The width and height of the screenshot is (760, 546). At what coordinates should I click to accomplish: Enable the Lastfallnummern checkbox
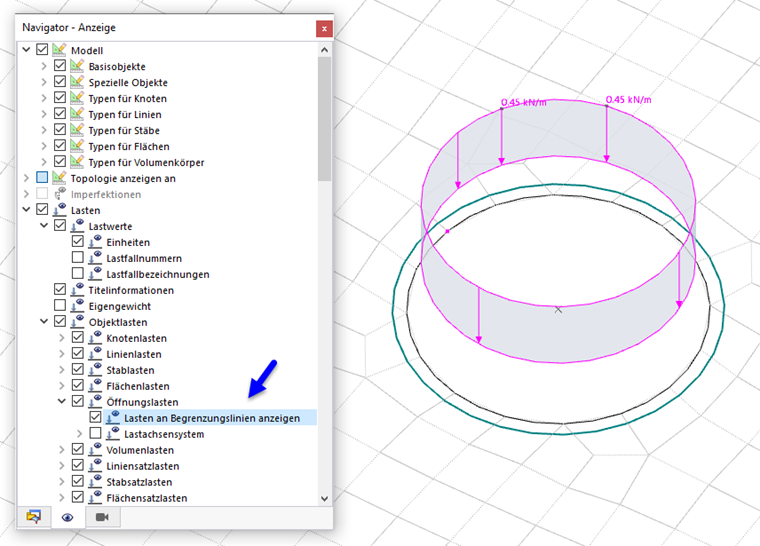(x=78, y=257)
